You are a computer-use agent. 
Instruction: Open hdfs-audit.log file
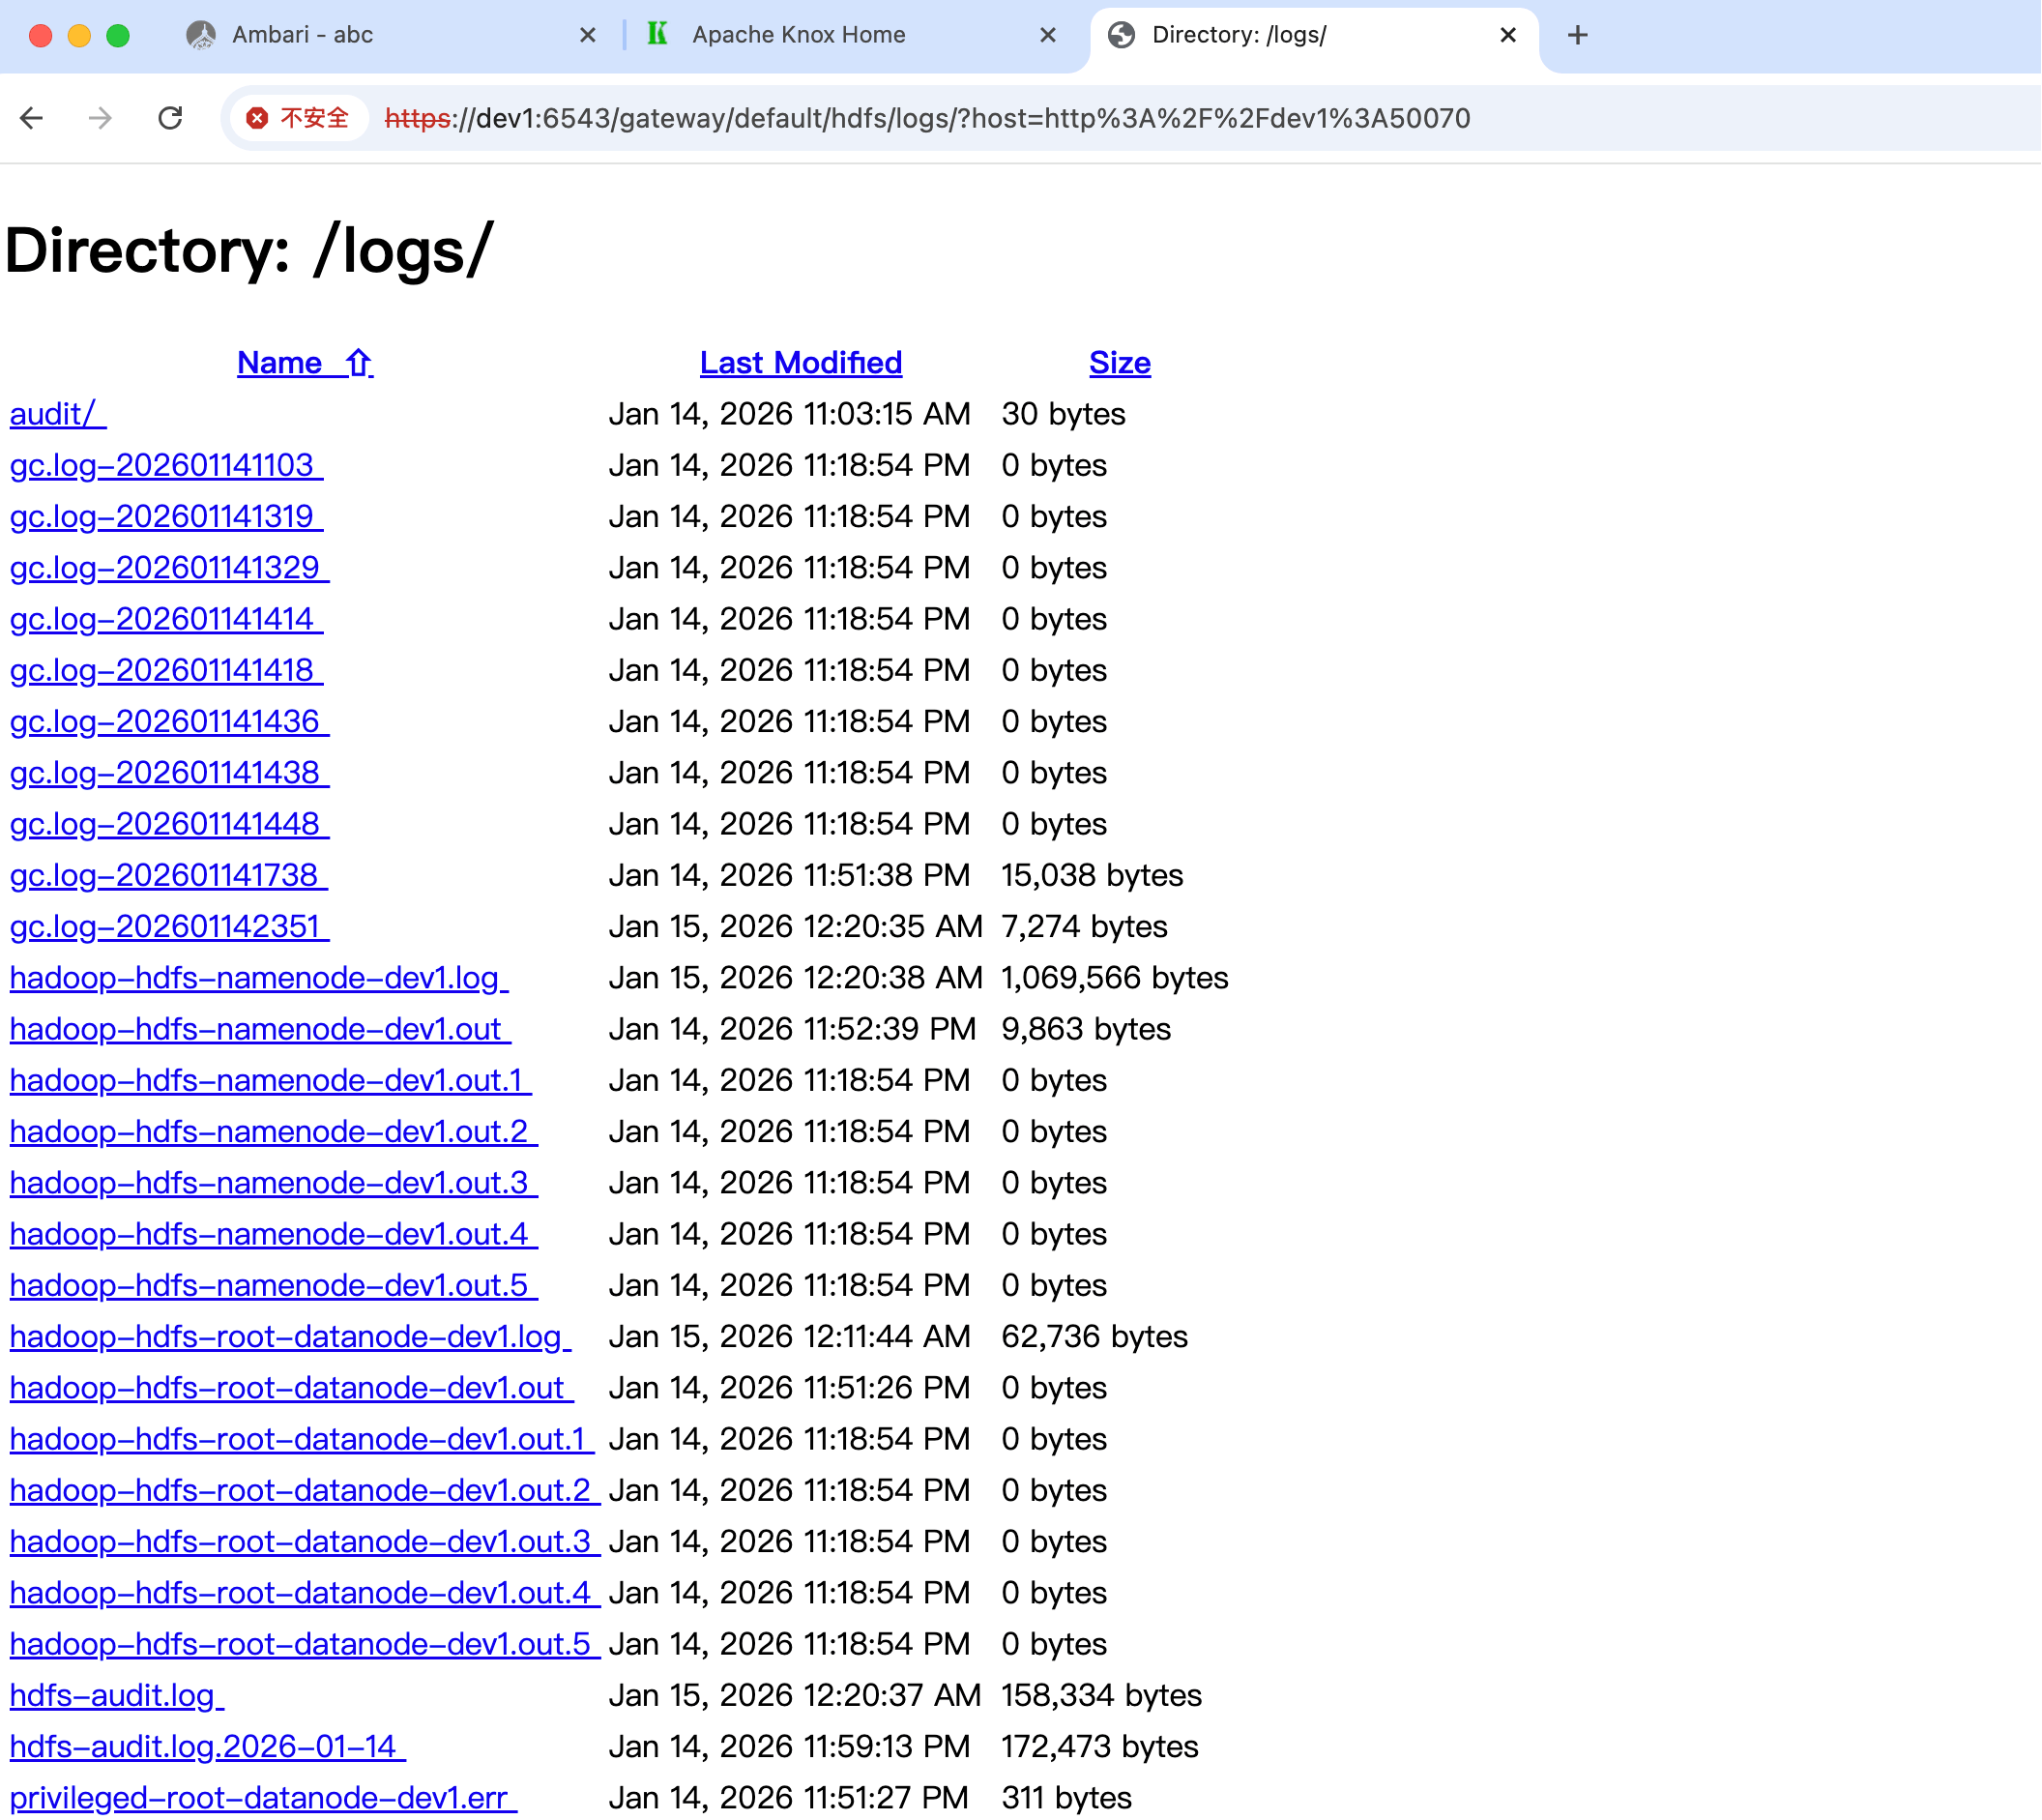(114, 1695)
